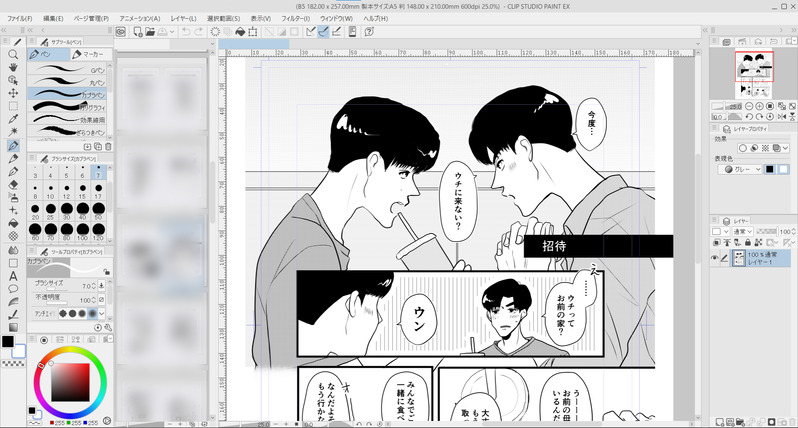Select the Fill bucket tool

(13, 223)
